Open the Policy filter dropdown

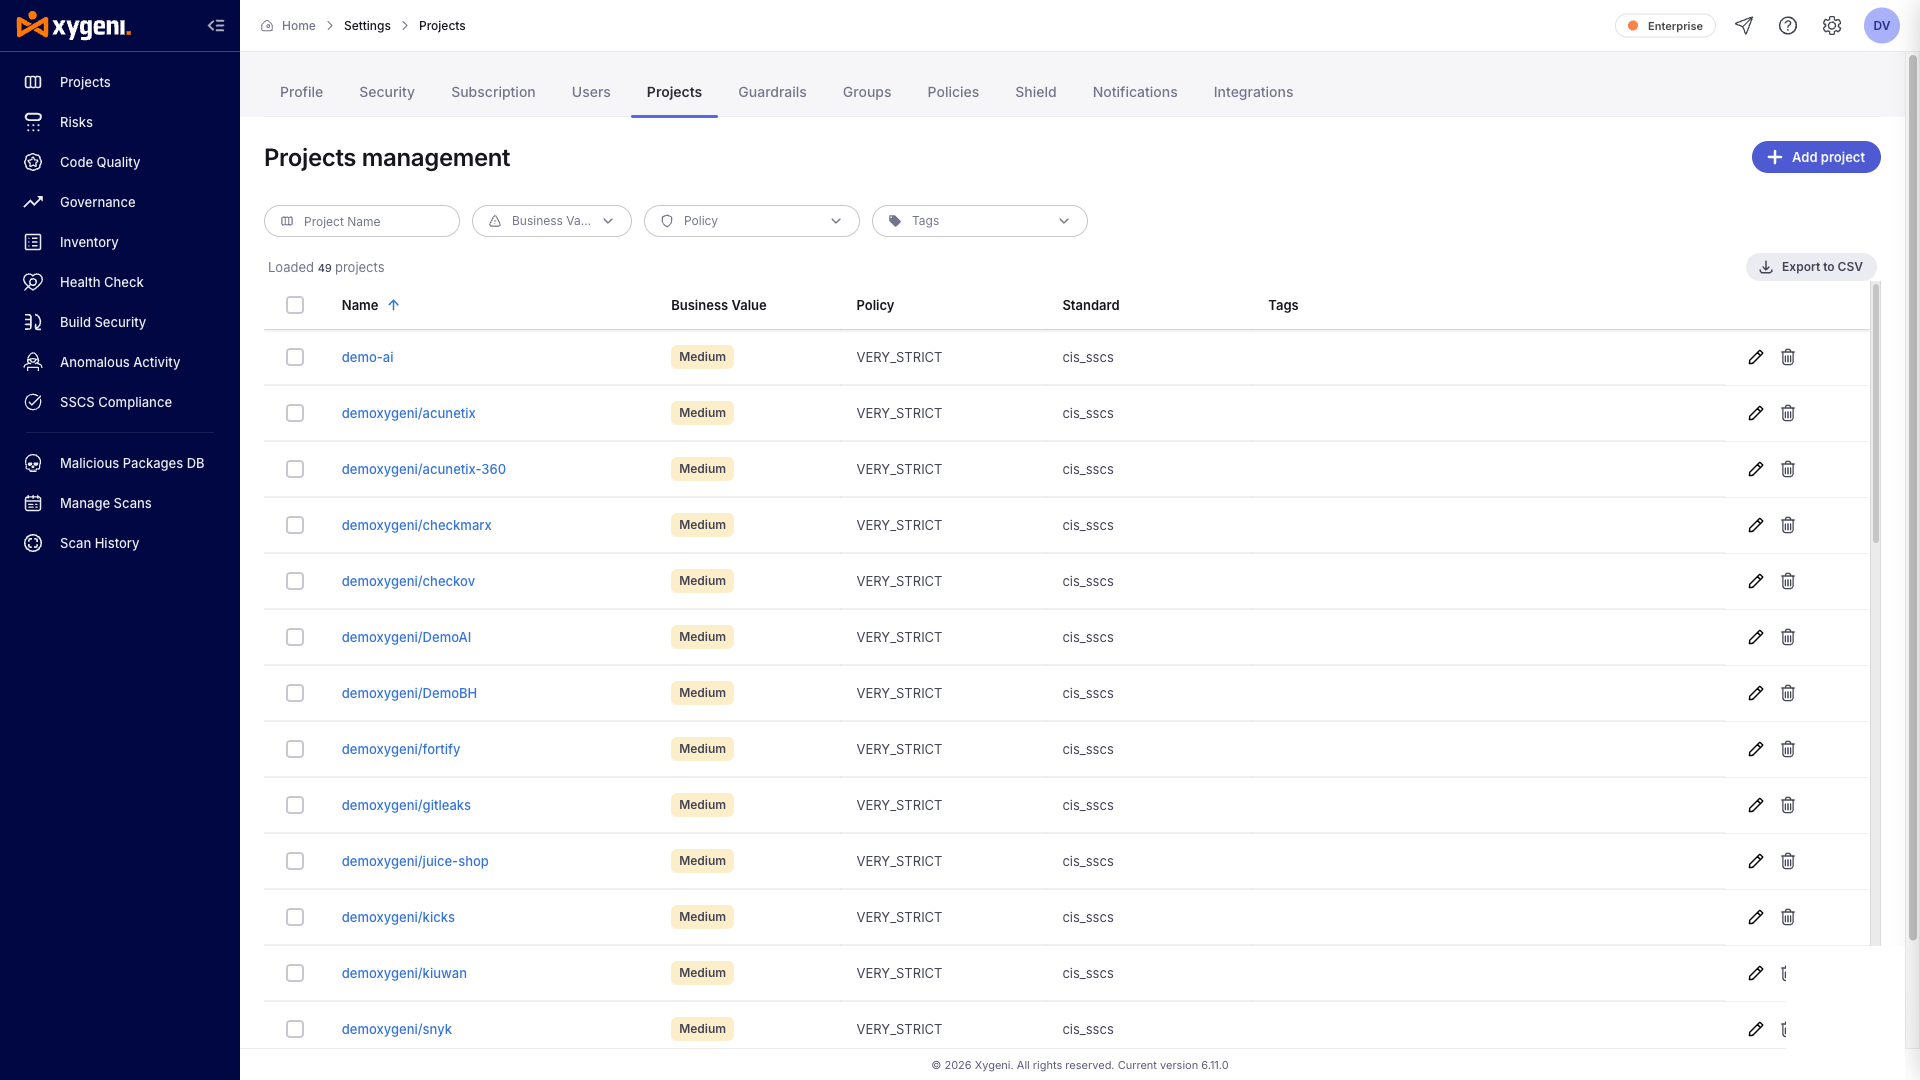752,221
